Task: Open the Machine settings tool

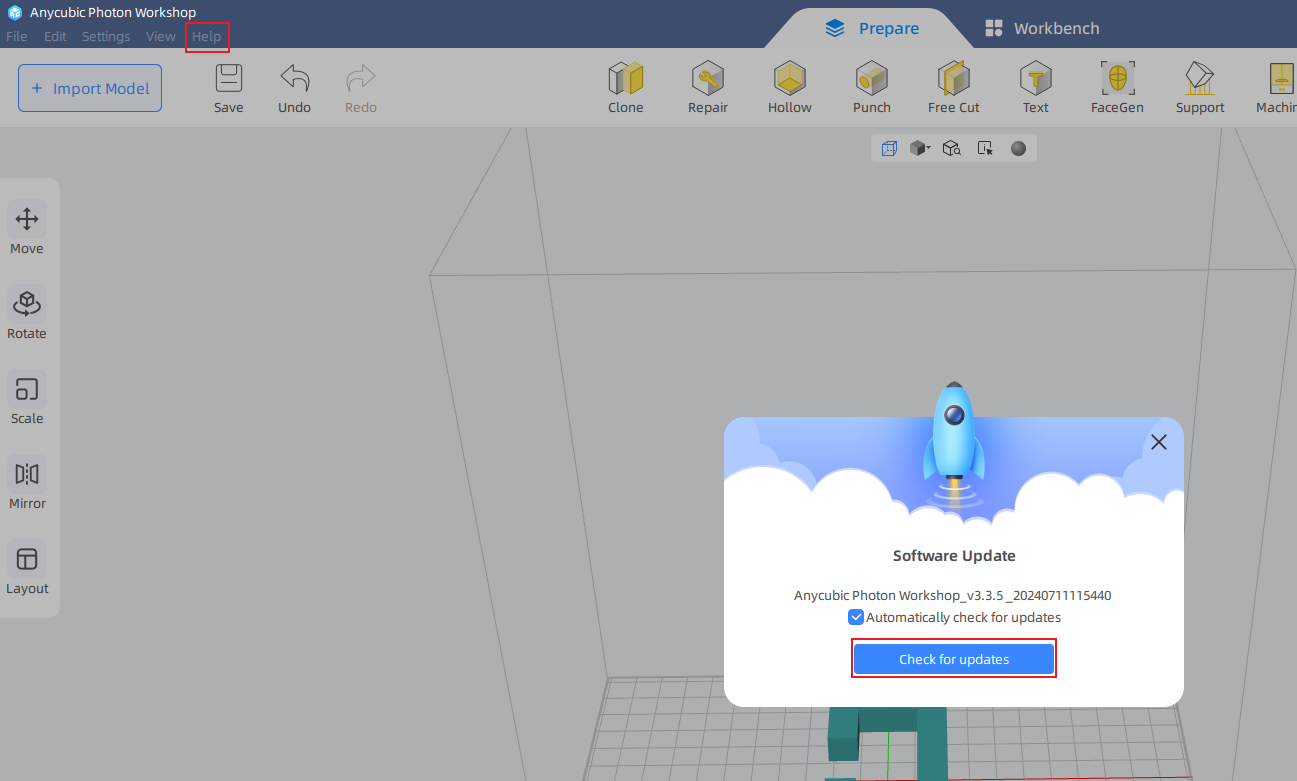Action: coord(1277,88)
